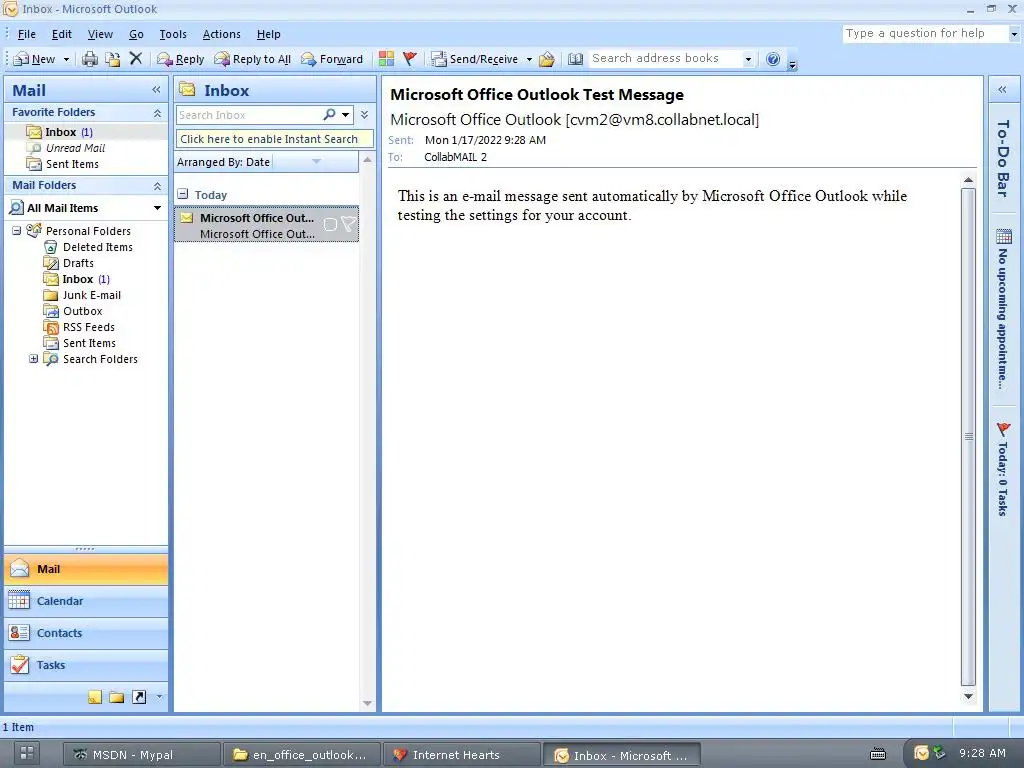Minimize the Mail navigation pane
This screenshot has height=768, width=1024.
click(x=156, y=89)
